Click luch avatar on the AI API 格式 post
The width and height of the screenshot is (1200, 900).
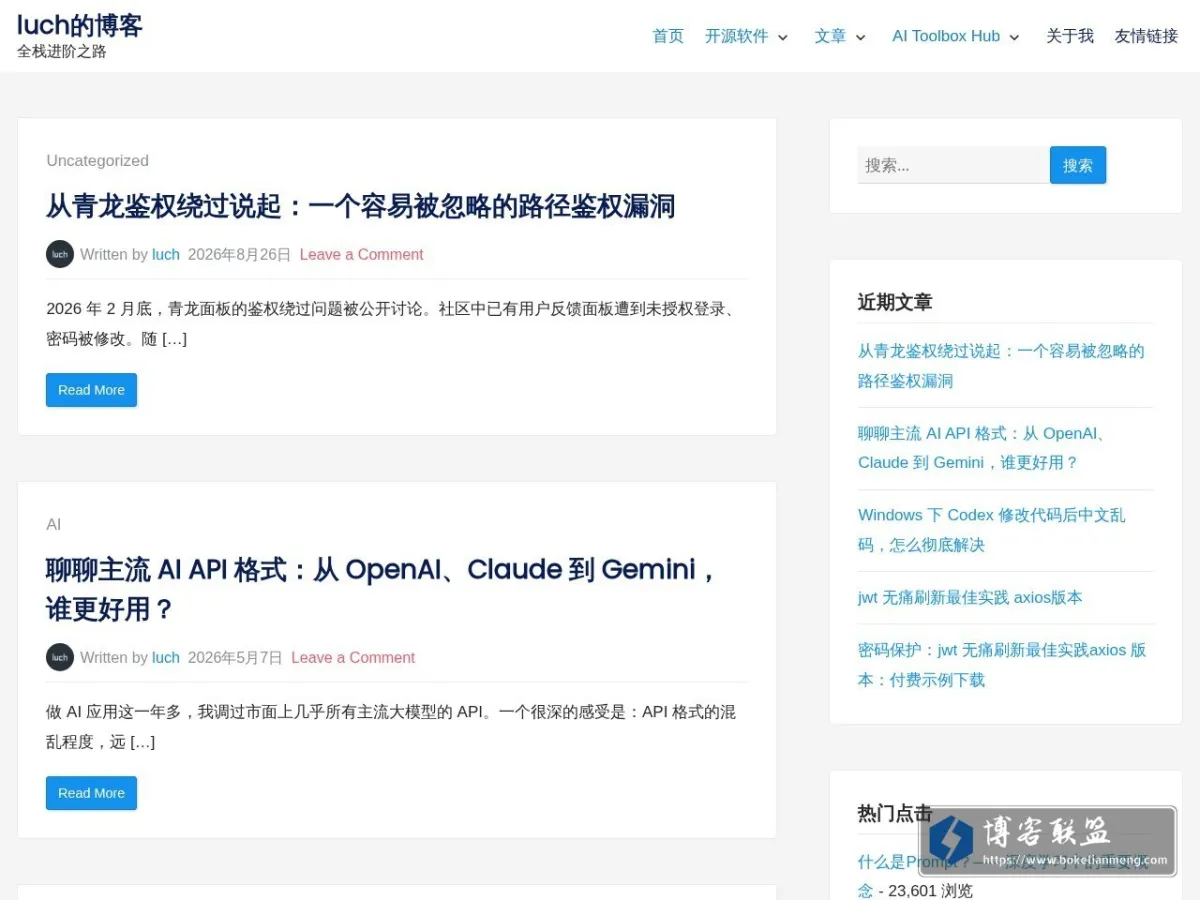pyautogui.click(x=60, y=657)
